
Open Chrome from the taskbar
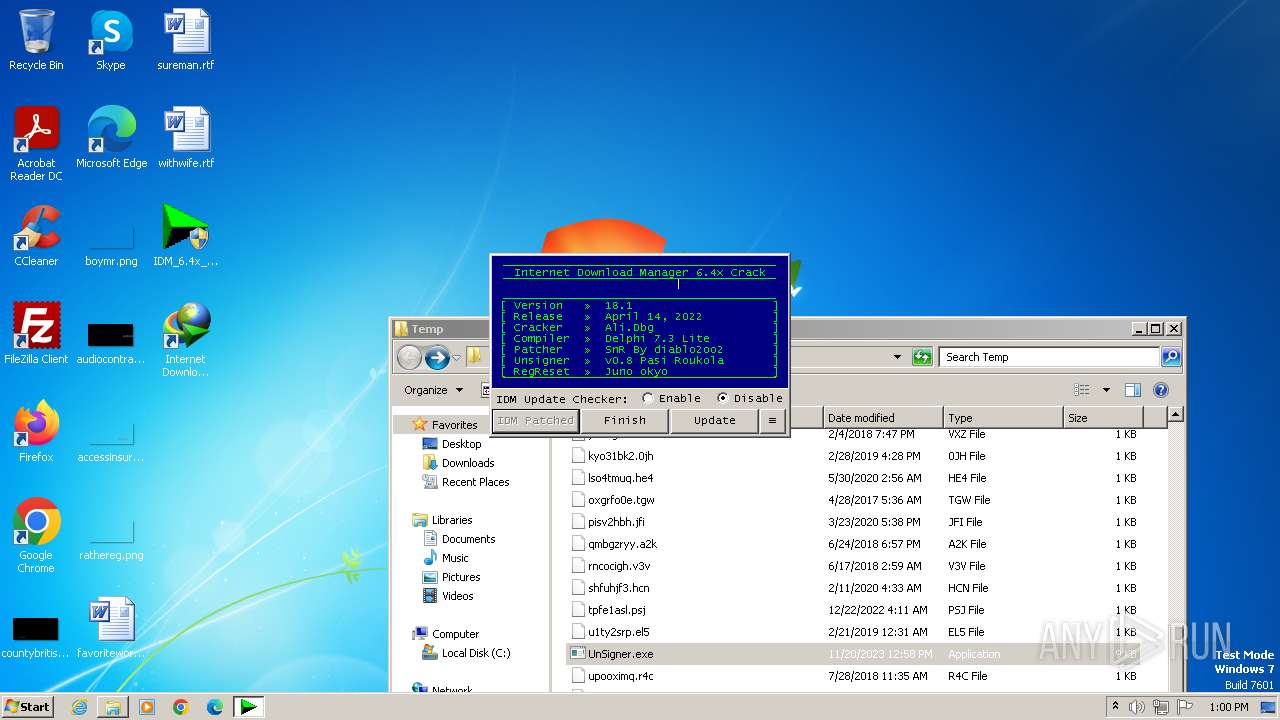coord(181,707)
